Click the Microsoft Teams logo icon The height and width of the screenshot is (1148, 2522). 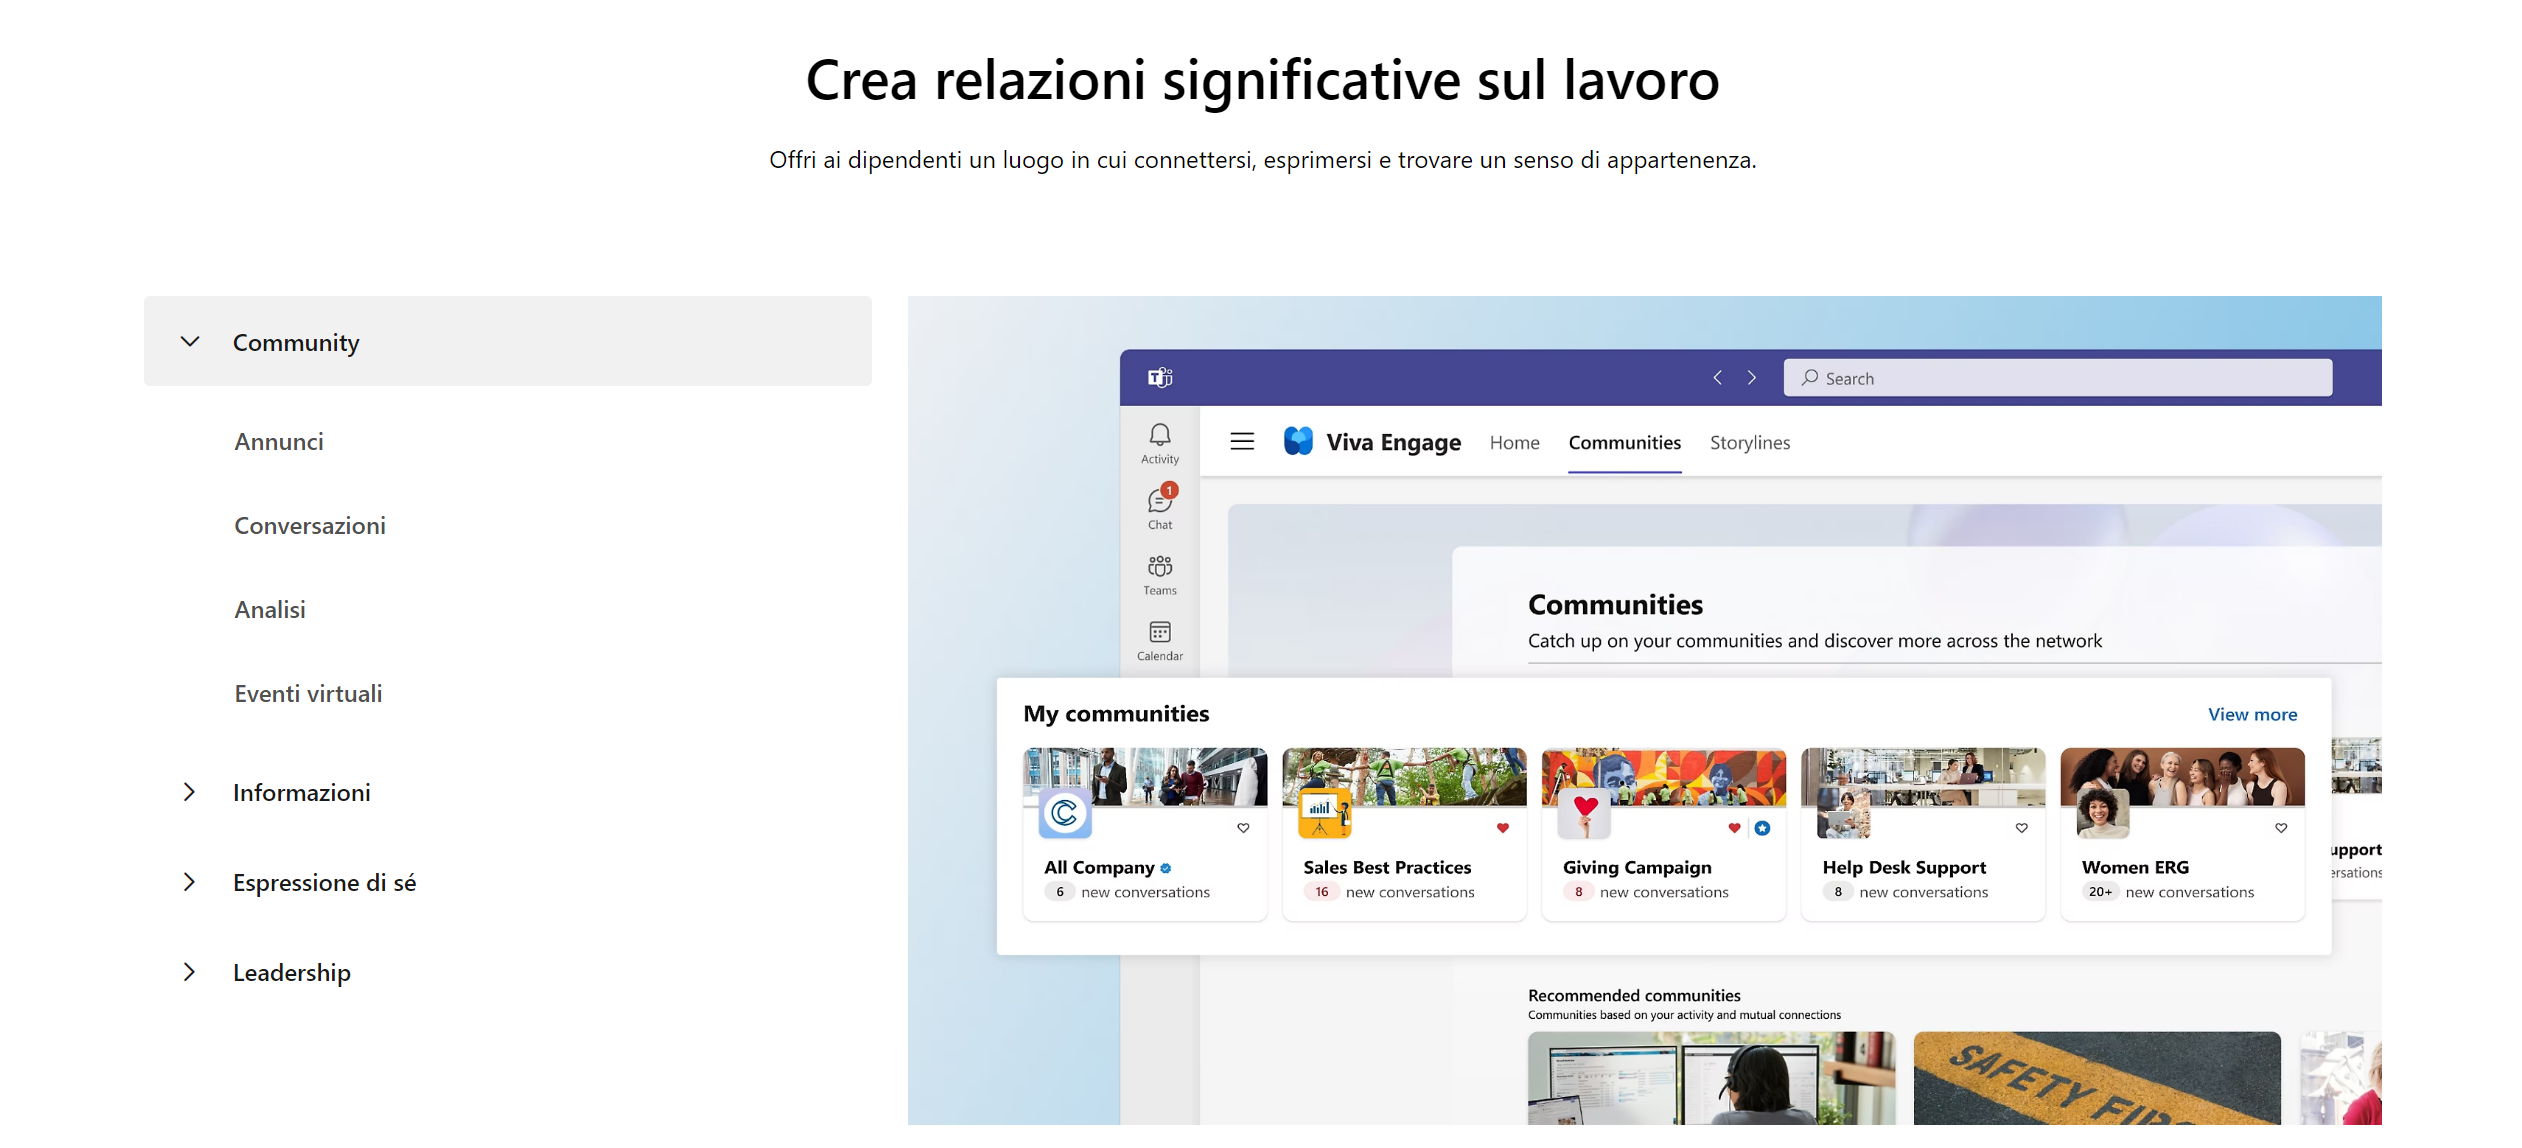(1159, 378)
